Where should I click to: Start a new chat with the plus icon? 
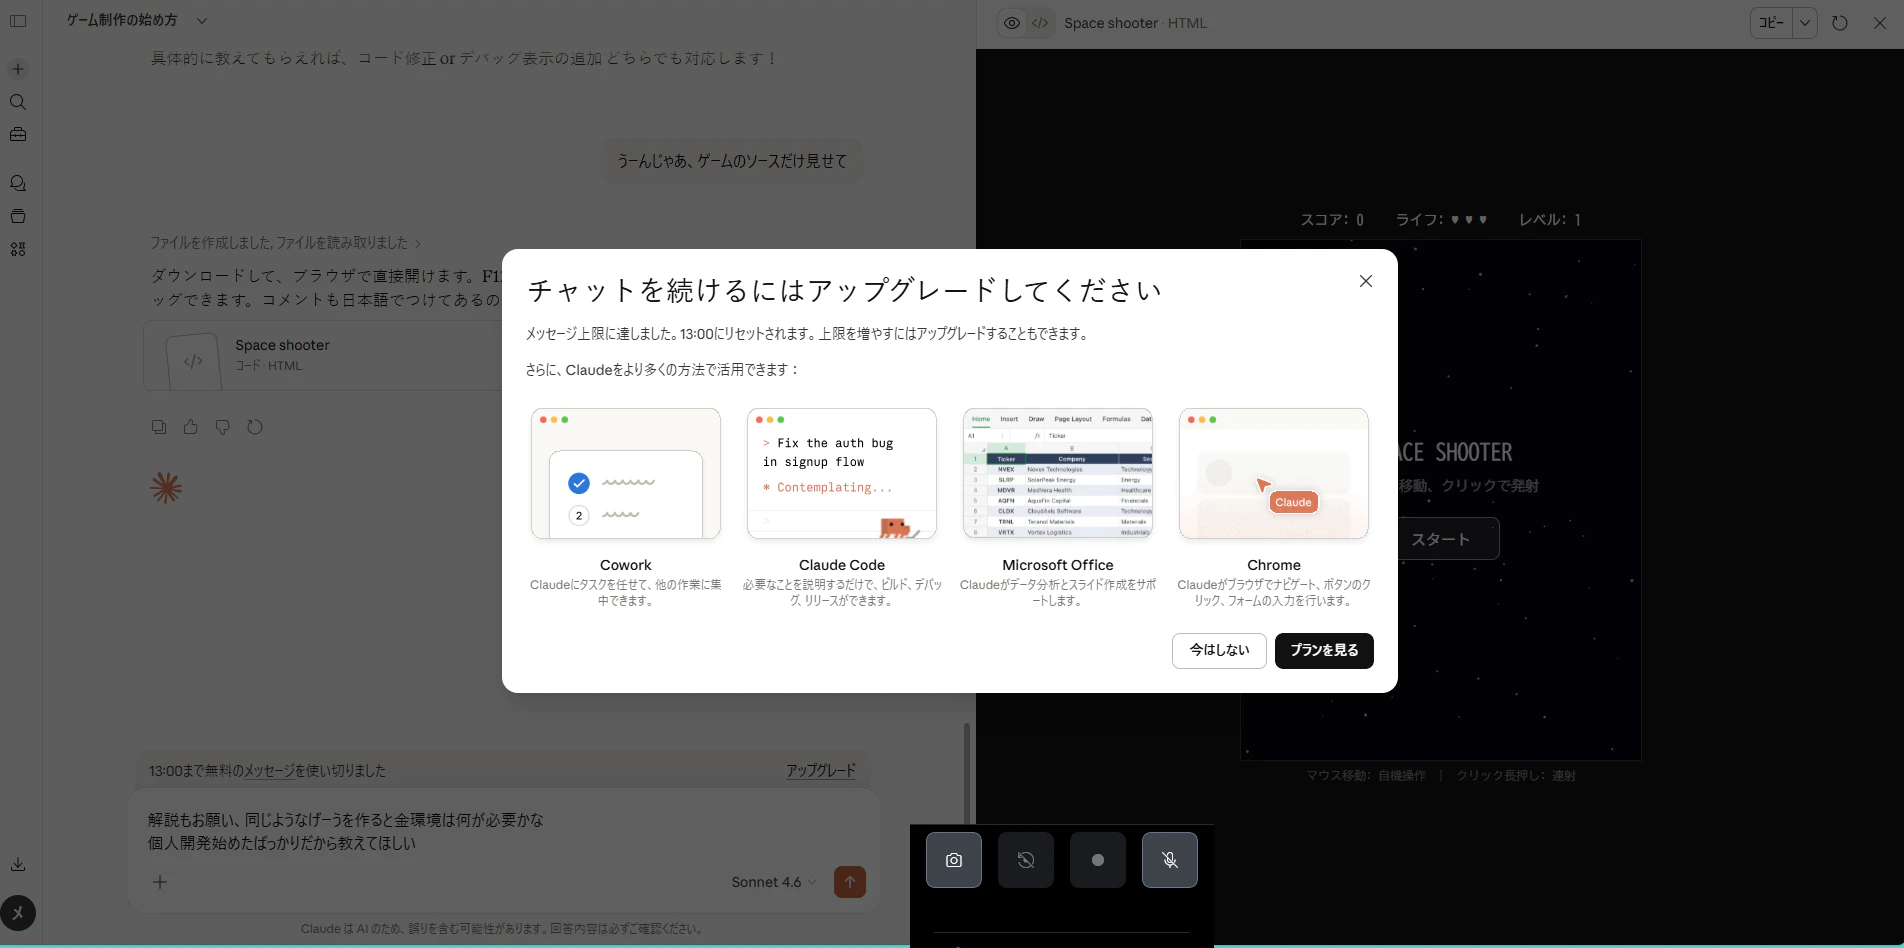tap(18, 69)
